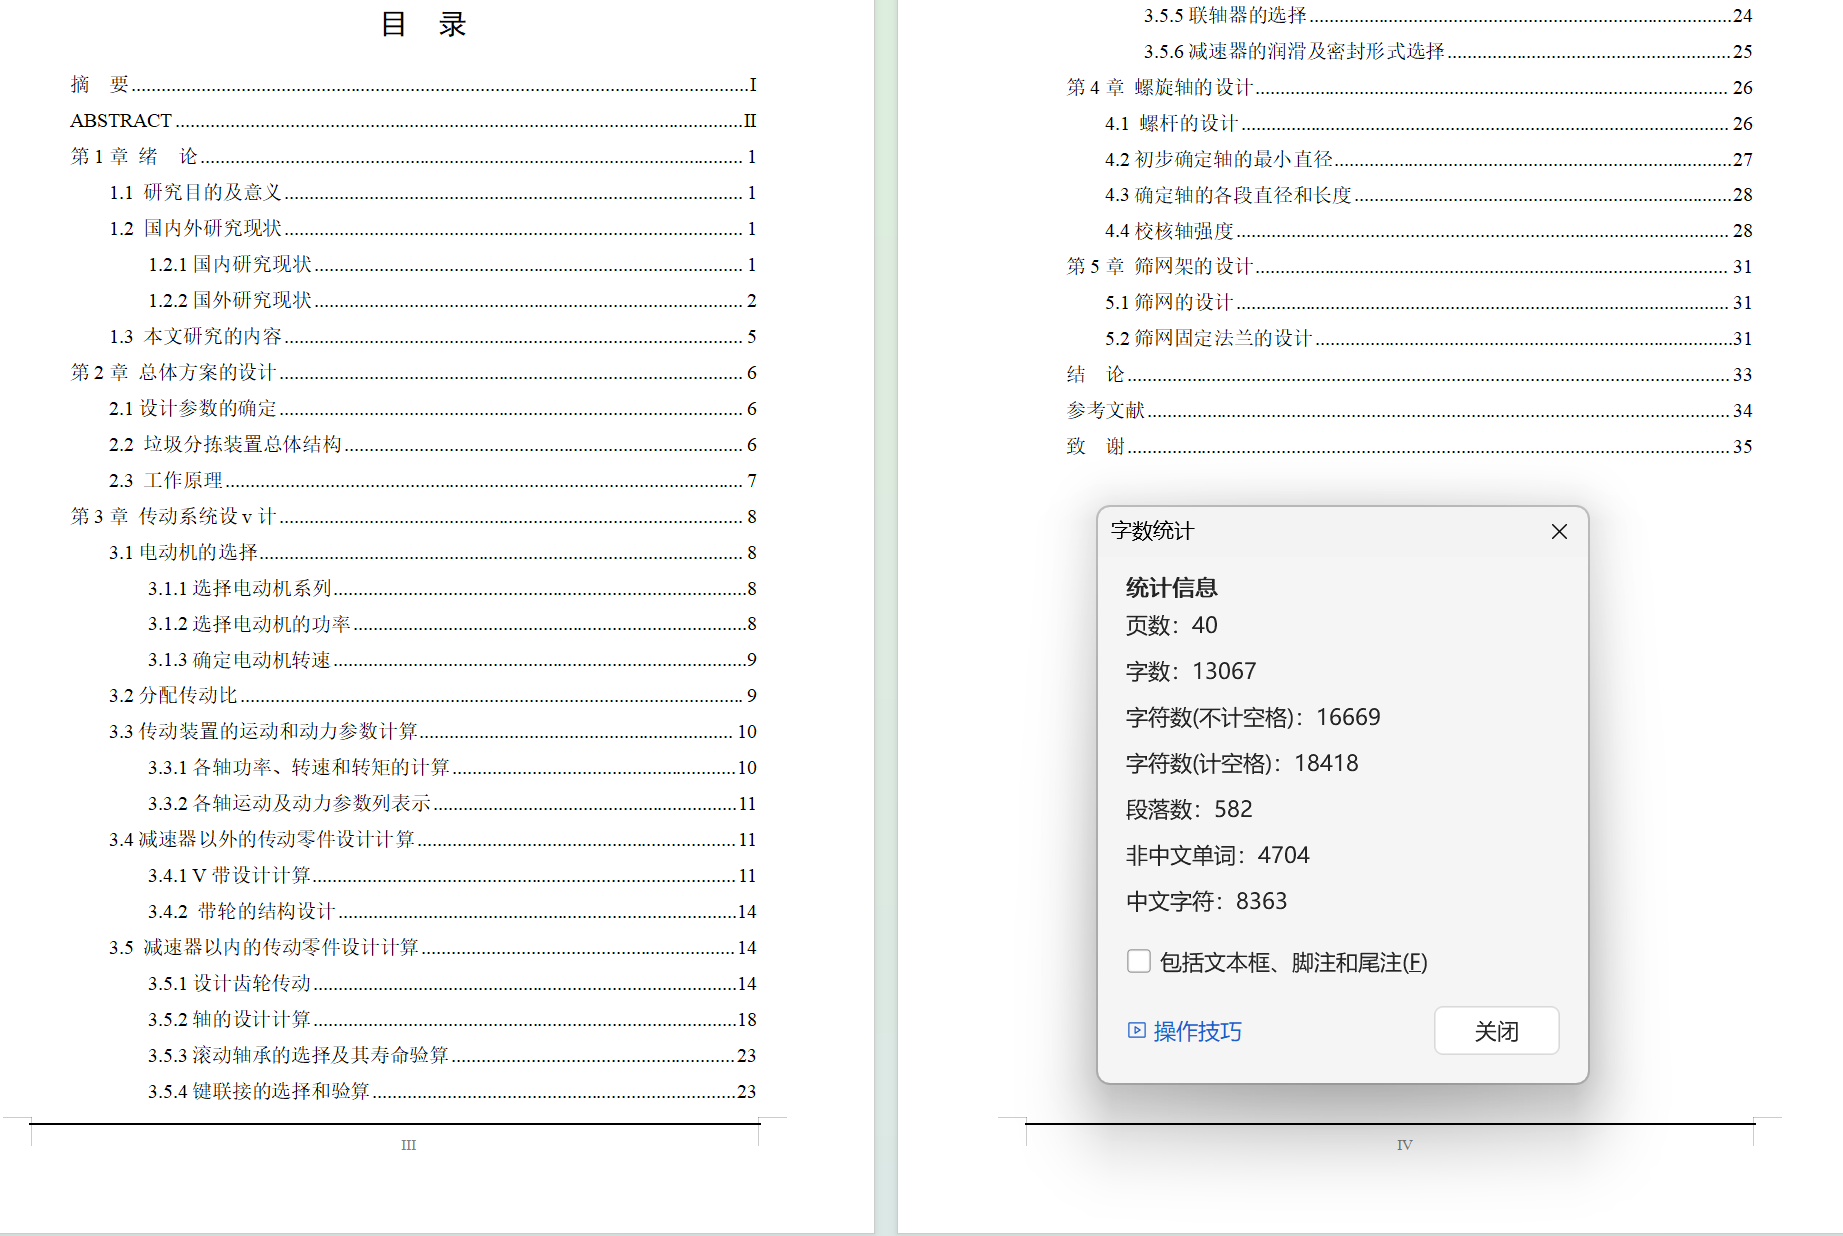Click the 中文字符: 8363 statistic
This screenshot has height=1236, width=1843.
(1206, 902)
